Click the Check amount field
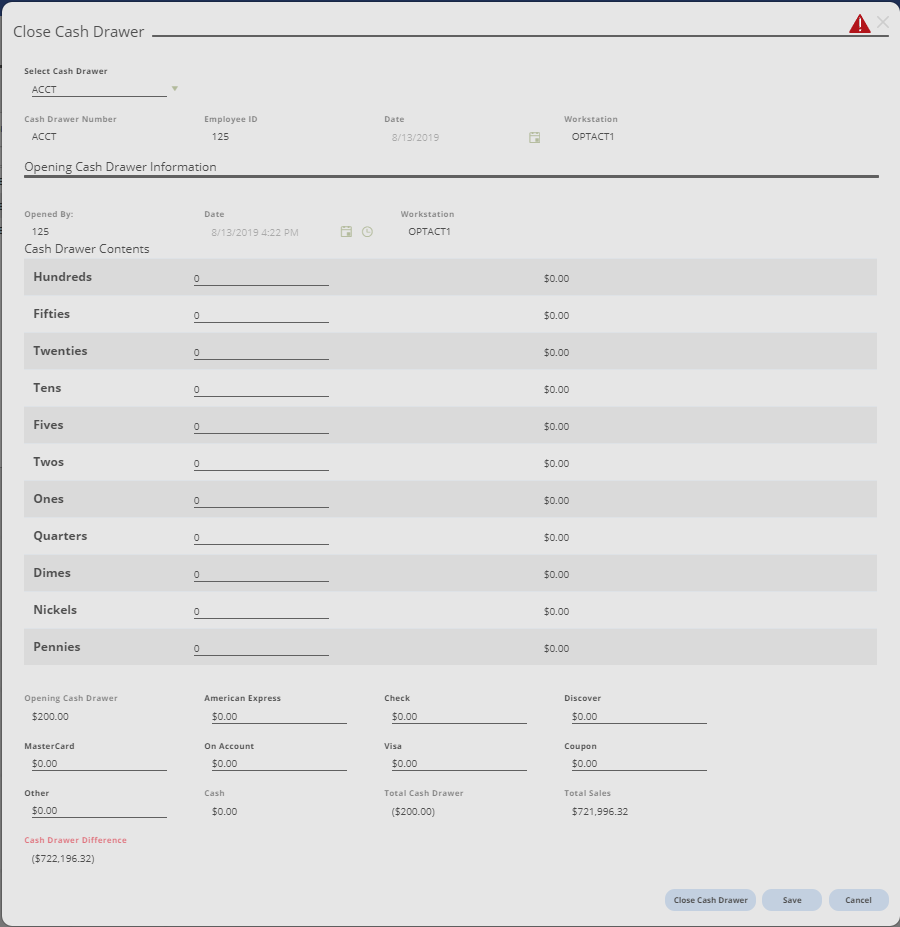The width and height of the screenshot is (900, 927). tap(459, 717)
